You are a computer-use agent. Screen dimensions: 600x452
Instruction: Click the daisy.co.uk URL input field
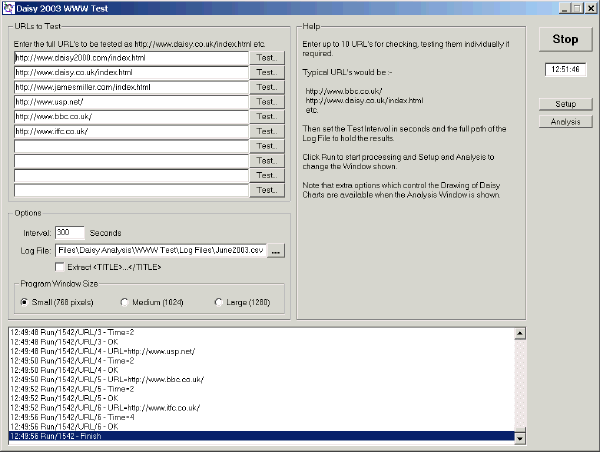[131, 73]
